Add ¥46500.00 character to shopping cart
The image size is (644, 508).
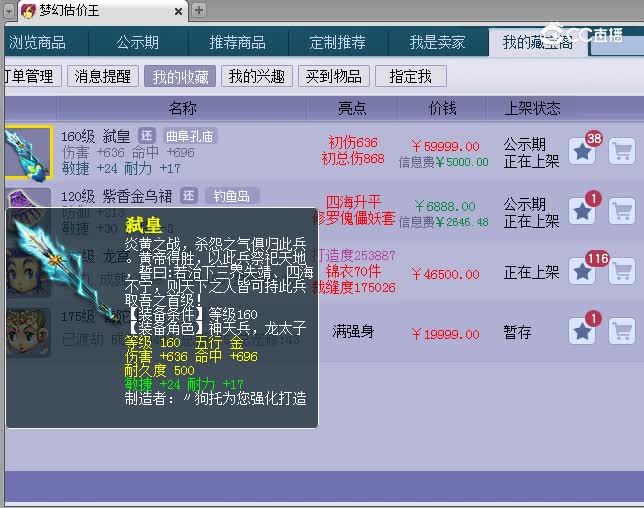coord(622,271)
